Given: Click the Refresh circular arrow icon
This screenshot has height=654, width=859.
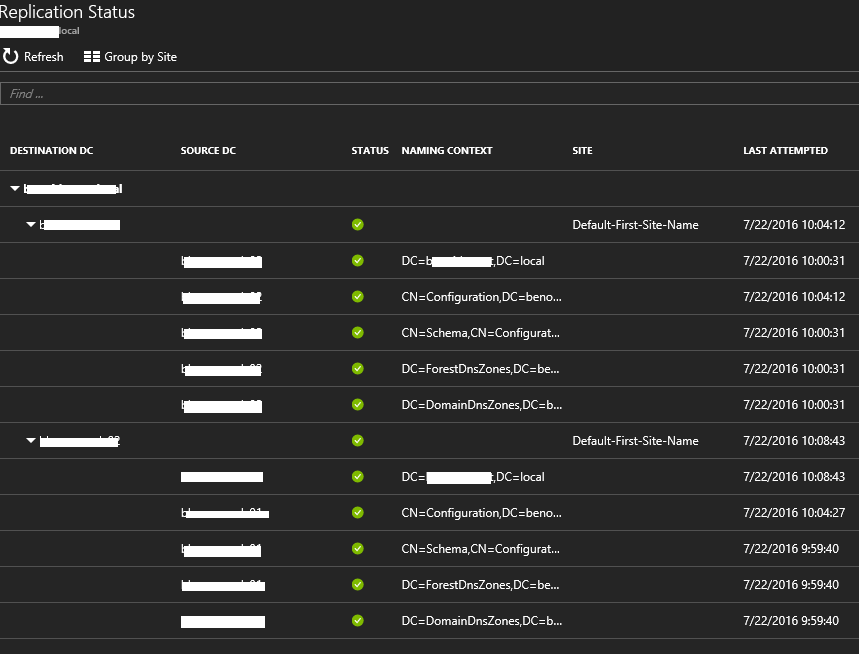Looking at the screenshot, I should coord(11,57).
